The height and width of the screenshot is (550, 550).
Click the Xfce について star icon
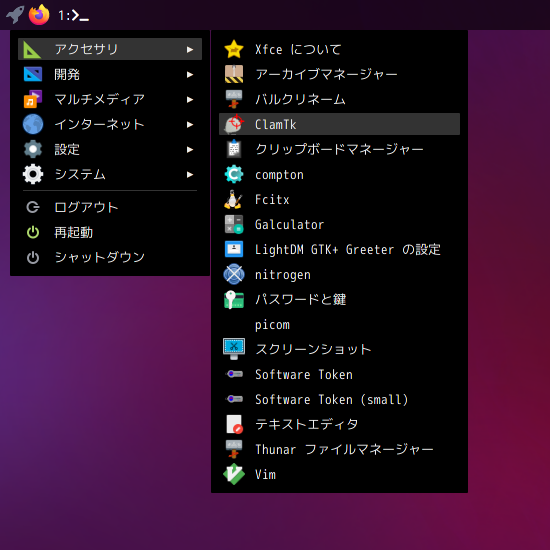(234, 49)
